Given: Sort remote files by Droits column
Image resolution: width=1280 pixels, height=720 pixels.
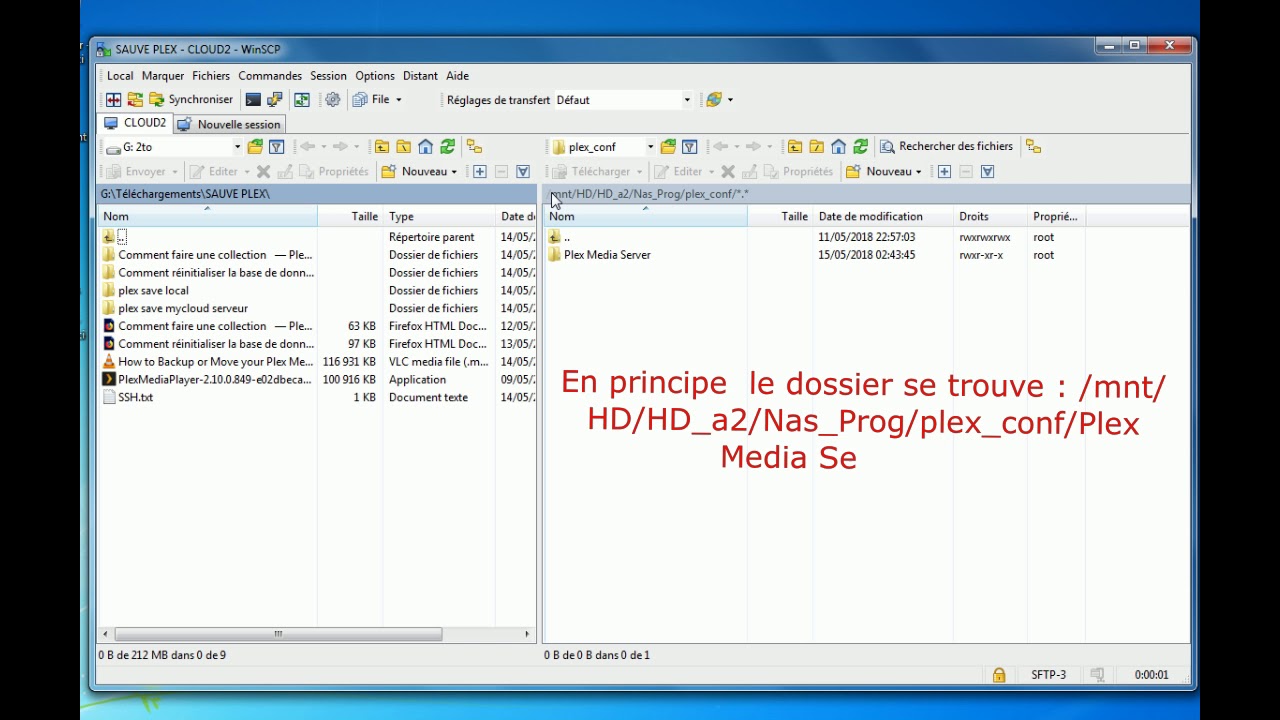Looking at the screenshot, I should coord(990,216).
